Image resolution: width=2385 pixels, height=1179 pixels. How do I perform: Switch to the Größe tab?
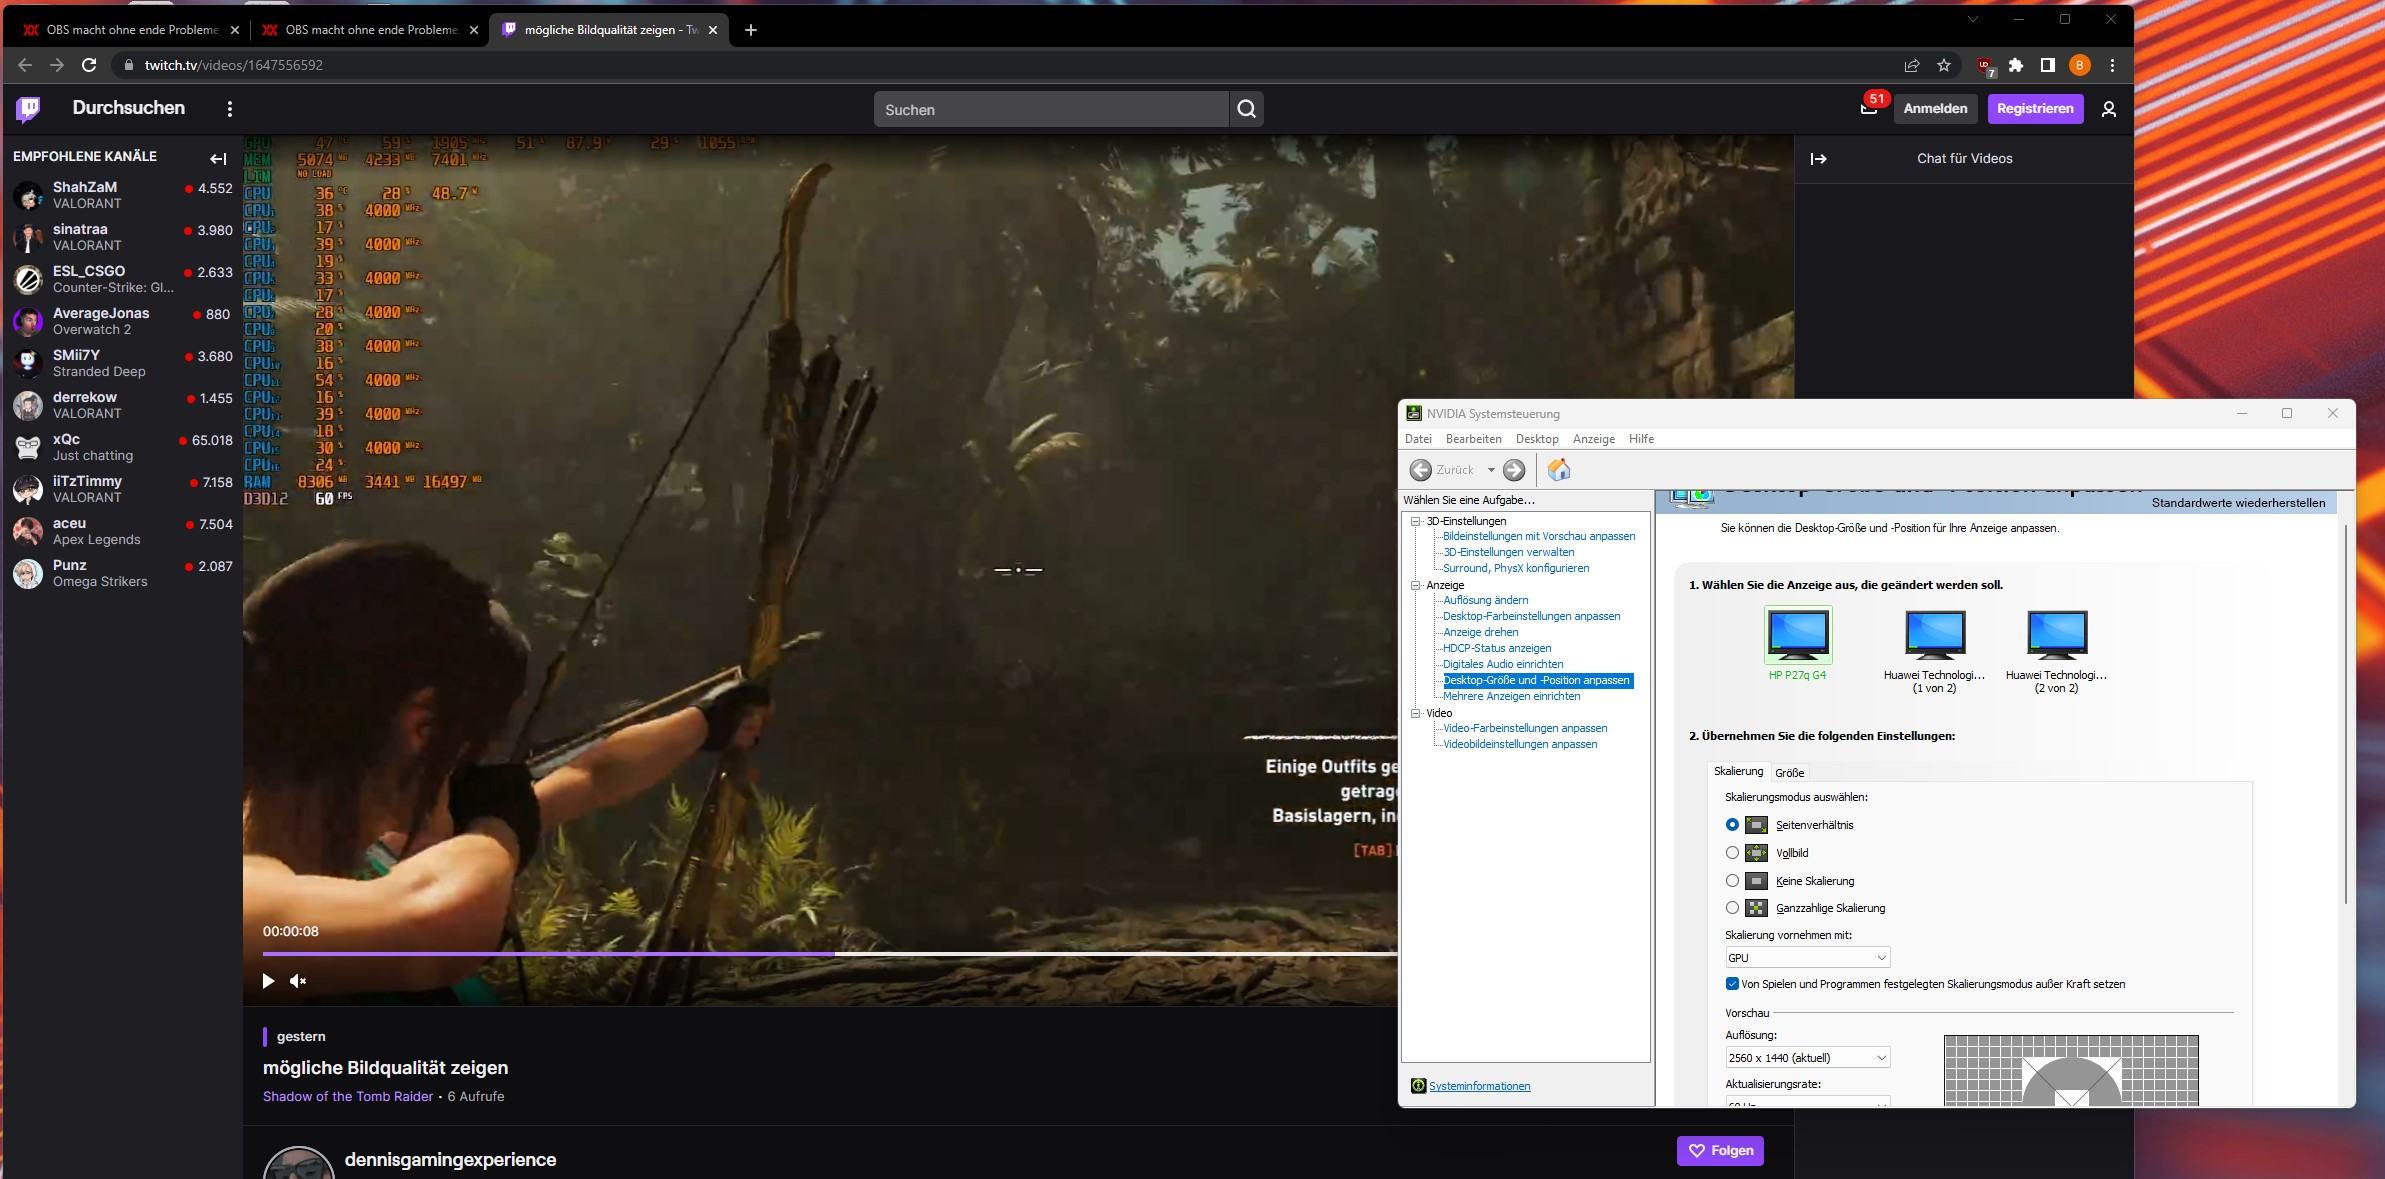[x=1789, y=773]
